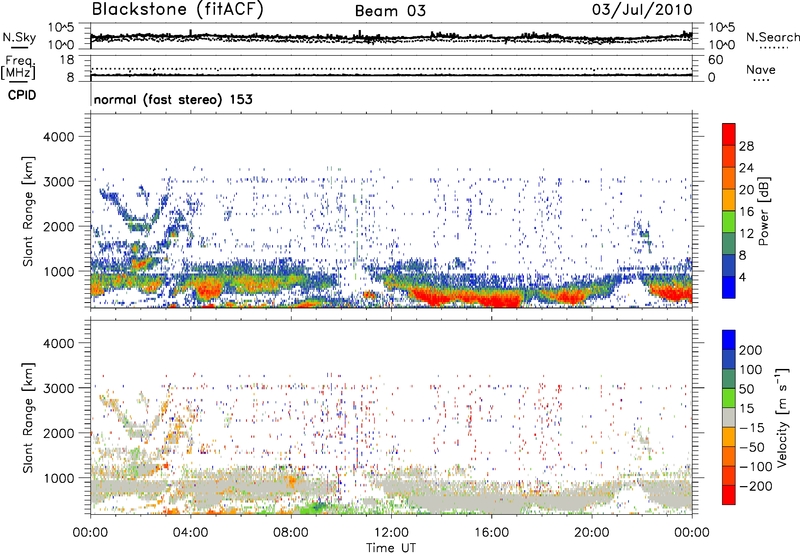
Task: Click the '2000' tick of the velocity panel
Action: point(59,433)
